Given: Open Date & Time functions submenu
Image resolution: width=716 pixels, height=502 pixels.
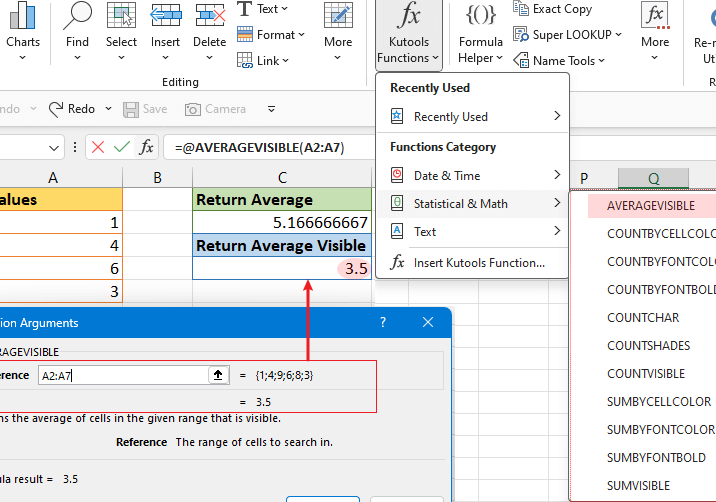Looking at the screenshot, I should (x=472, y=175).
